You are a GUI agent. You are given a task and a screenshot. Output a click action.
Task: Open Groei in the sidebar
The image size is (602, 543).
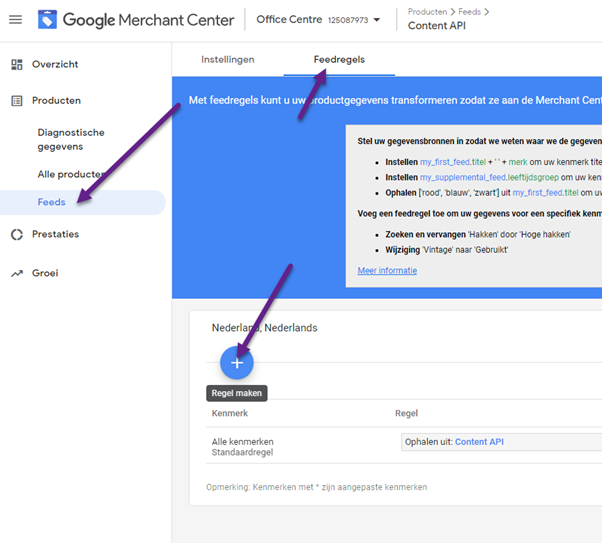click(45, 273)
